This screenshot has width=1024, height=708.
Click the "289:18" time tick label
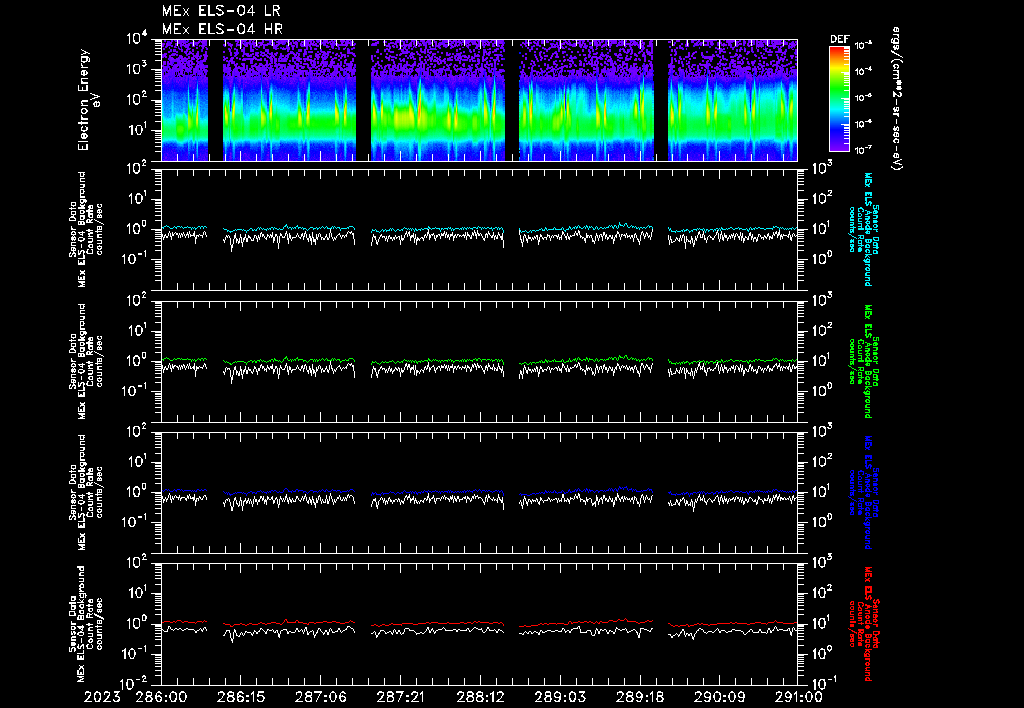pyautogui.click(x=639, y=697)
